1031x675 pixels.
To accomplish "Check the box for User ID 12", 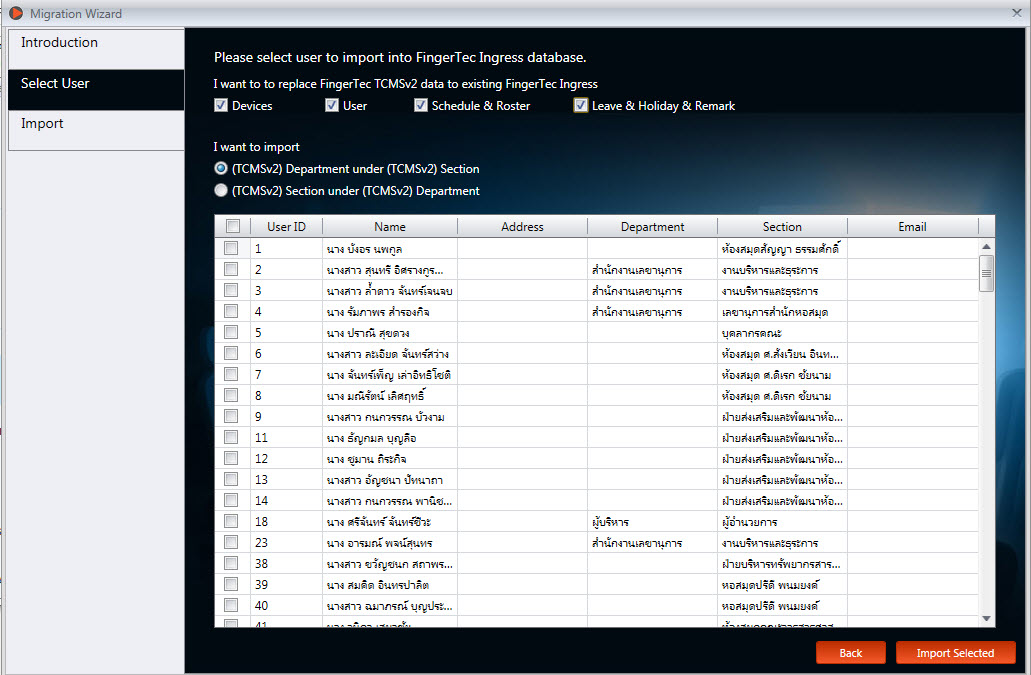I will pyautogui.click(x=231, y=459).
